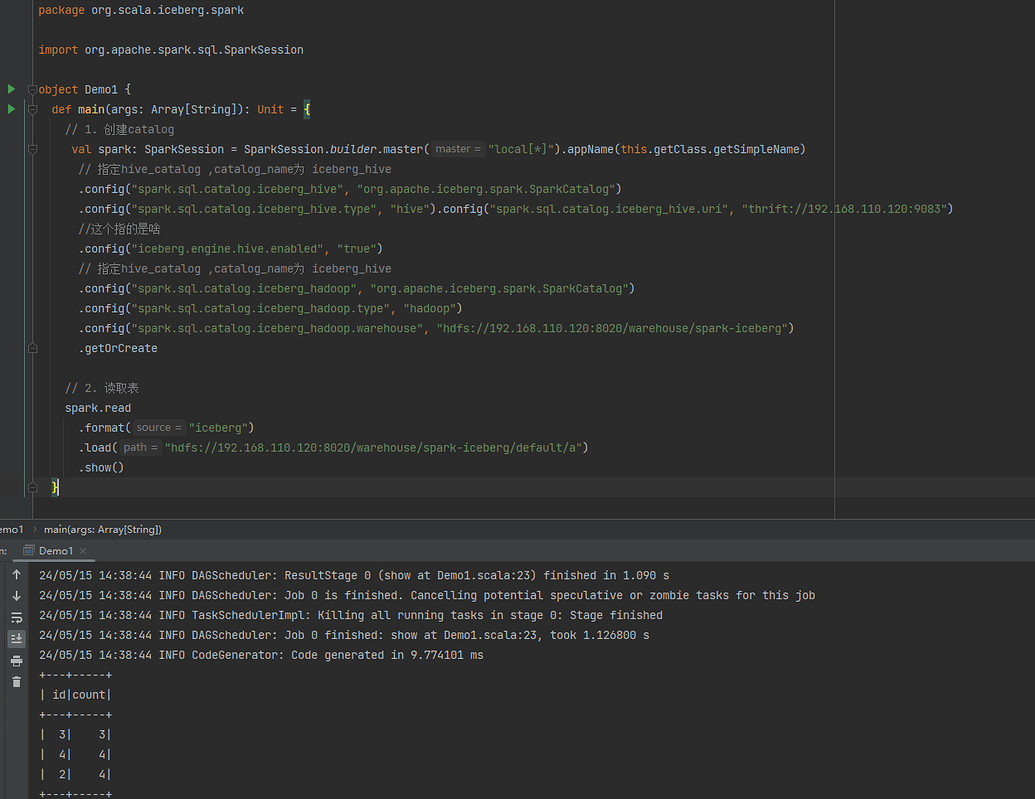Click the hdfs path string in .load
This screenshot has width=1035, height=799.
375,447
